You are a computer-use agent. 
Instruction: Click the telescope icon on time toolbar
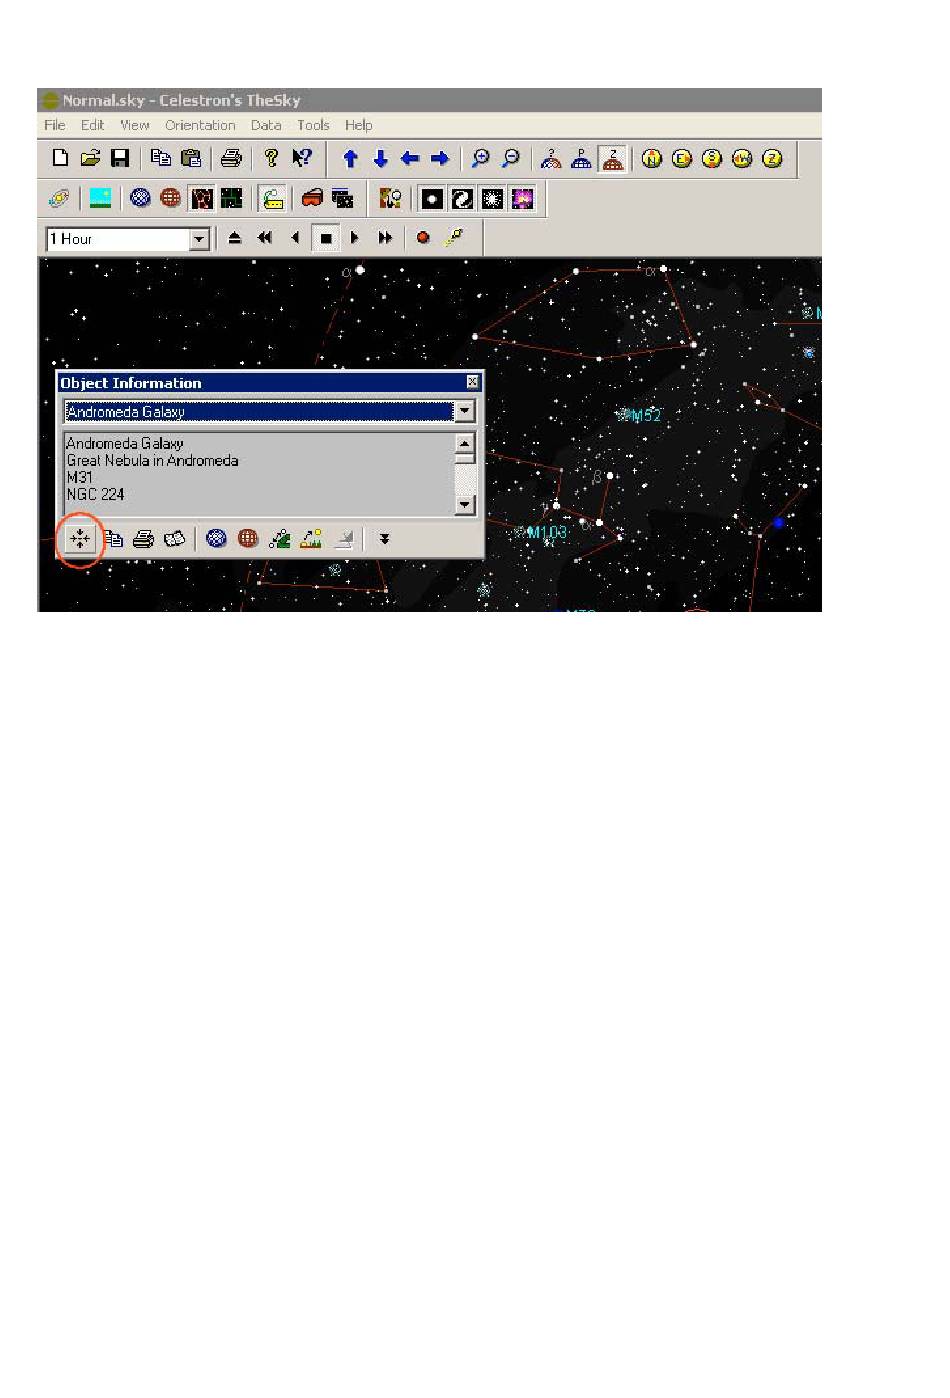click(454, 238)
